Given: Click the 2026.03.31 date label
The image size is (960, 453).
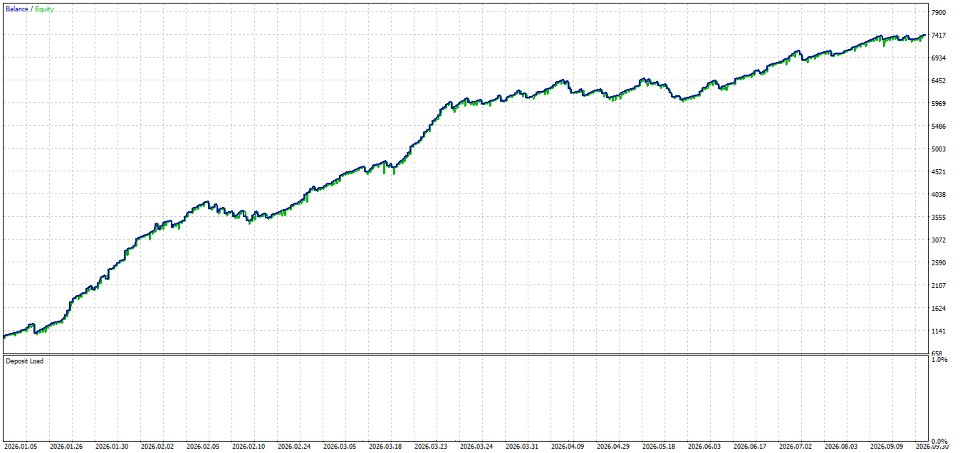Looking at the screenshot, I should pos(523,447).
